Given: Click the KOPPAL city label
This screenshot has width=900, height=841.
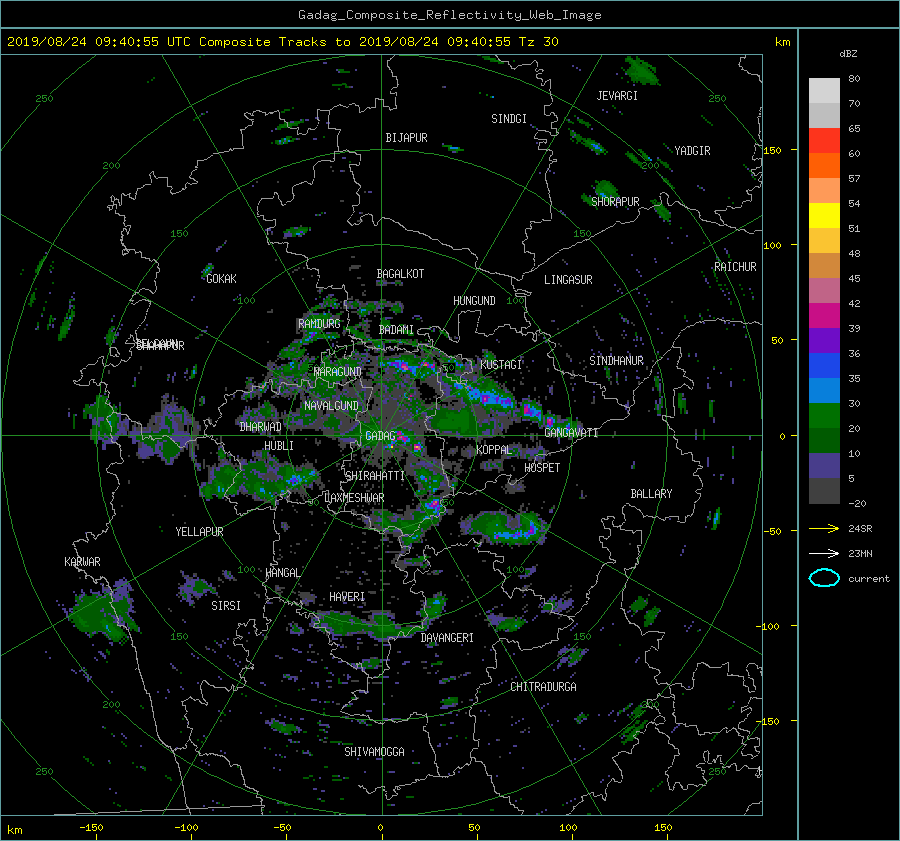Looking at the screenshot, I should click(x=494, y=449).
